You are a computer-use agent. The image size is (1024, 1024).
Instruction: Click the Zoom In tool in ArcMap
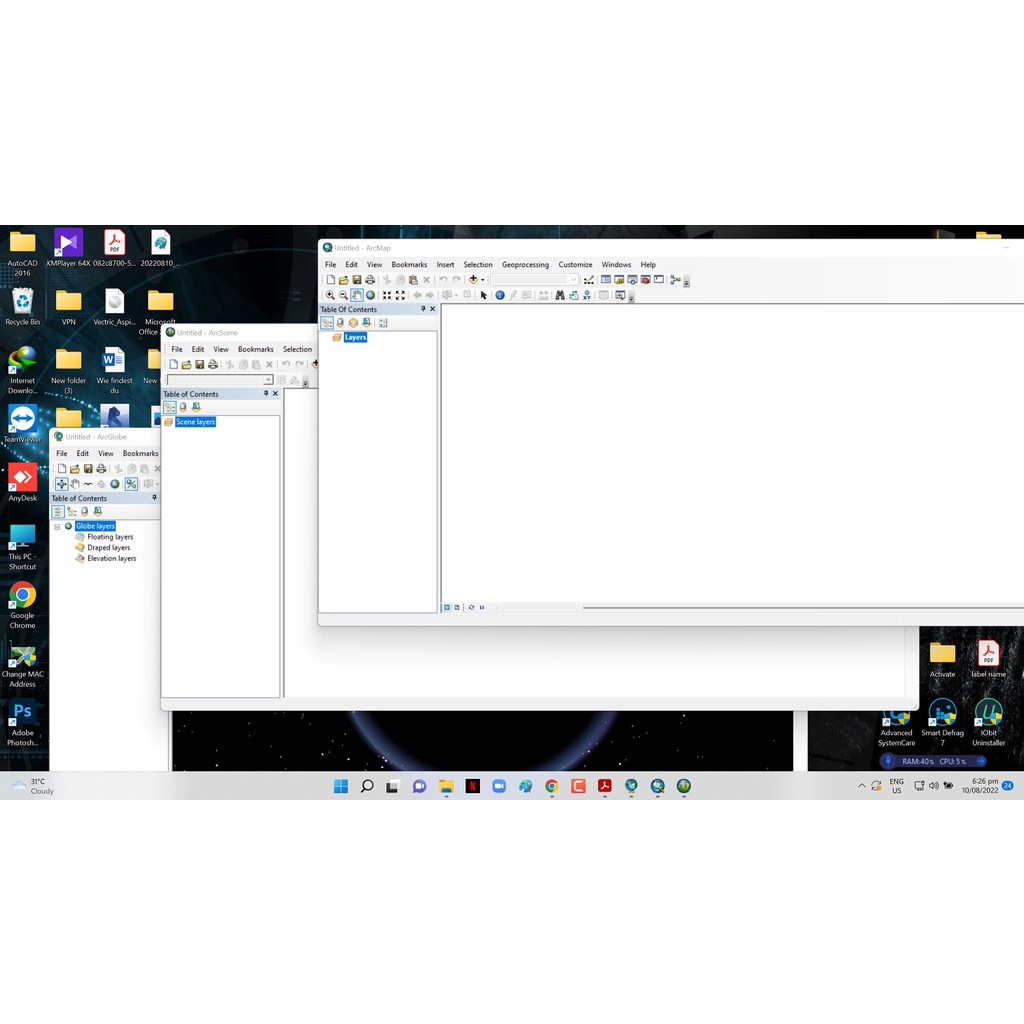pos(330,295)
